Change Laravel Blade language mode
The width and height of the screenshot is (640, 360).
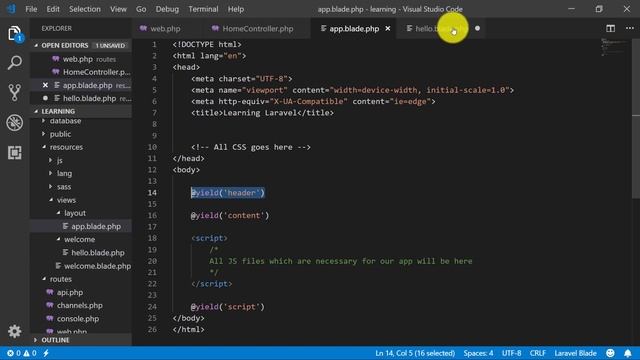575,353
